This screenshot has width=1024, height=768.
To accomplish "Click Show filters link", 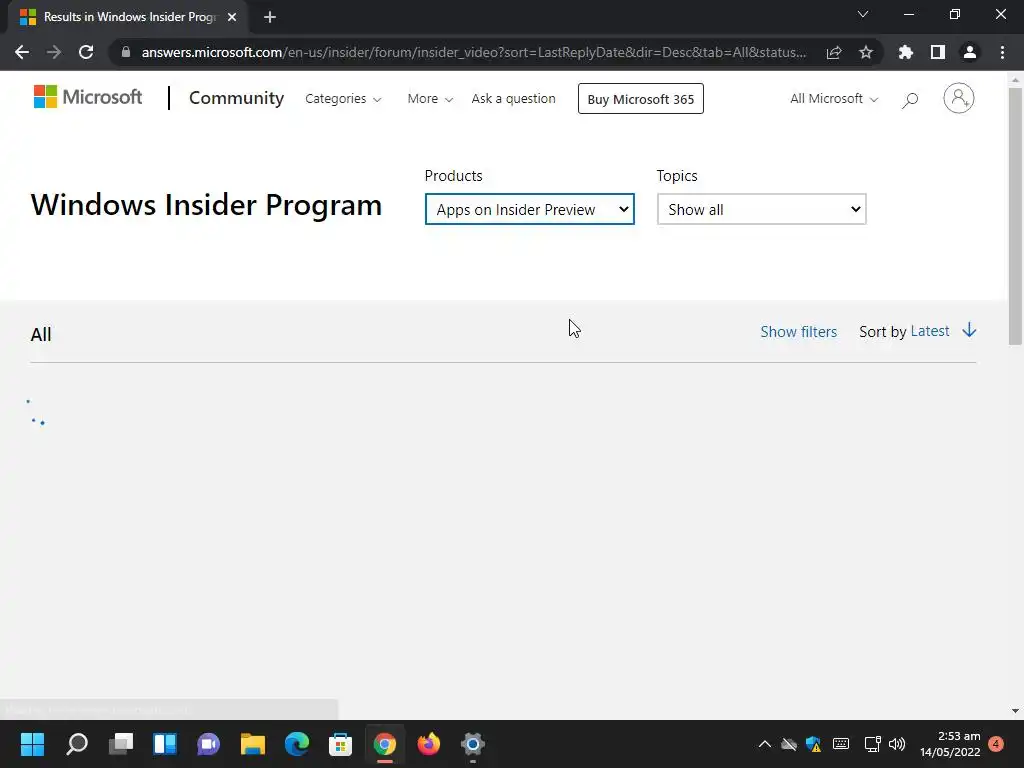I will (798, 332).
